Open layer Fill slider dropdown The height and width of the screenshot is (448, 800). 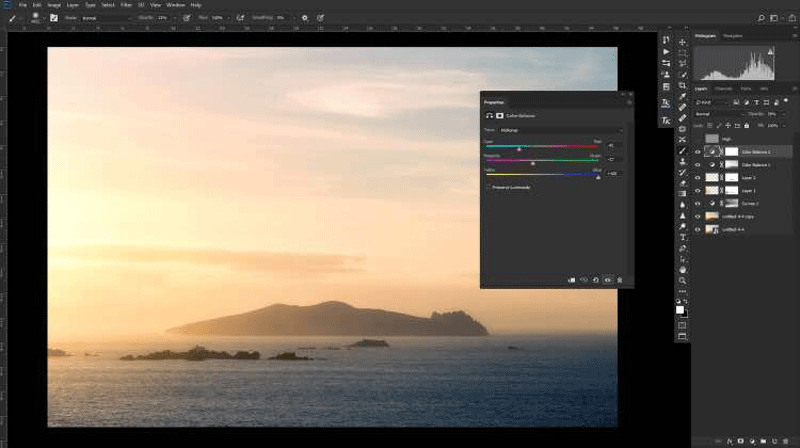(x=784, y=126)
